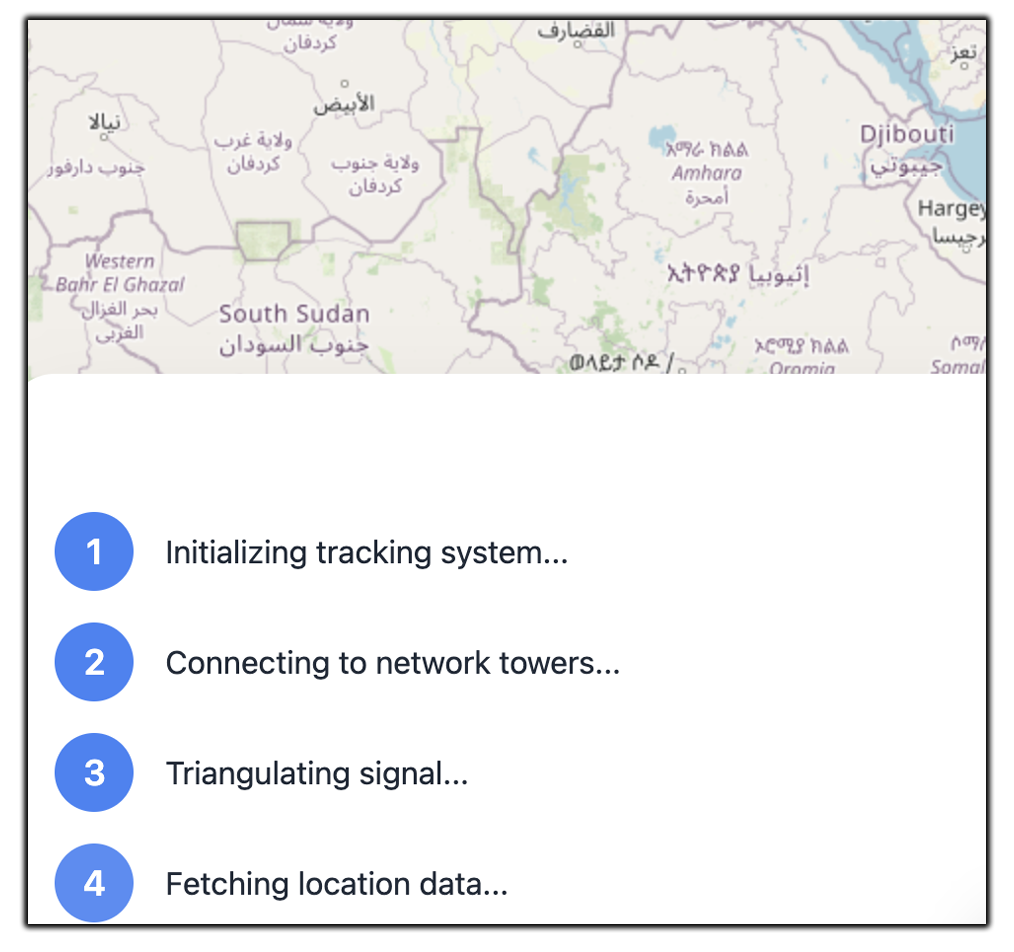
Task: Click the نيالا city label
Action: (105, 122)
